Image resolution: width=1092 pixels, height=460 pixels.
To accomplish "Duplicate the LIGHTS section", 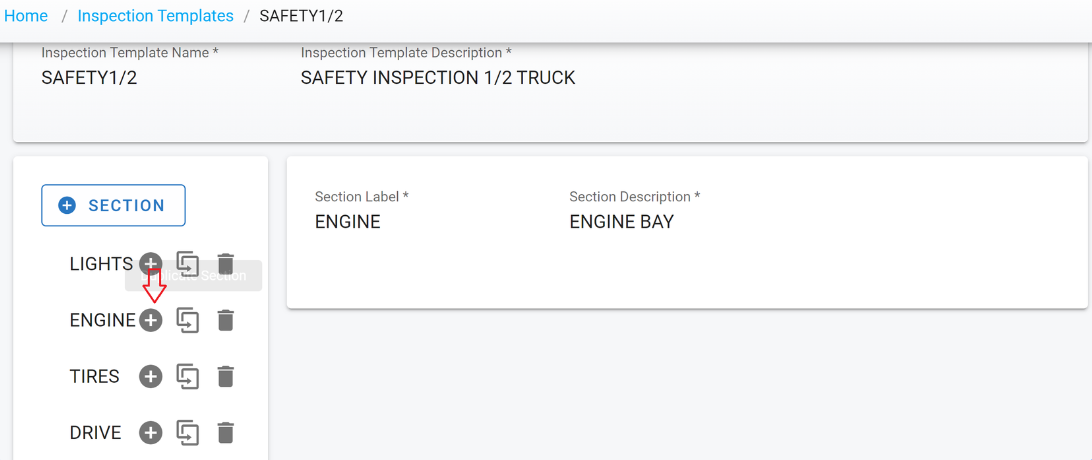I will pyautogui.click(x=187, y=264).
